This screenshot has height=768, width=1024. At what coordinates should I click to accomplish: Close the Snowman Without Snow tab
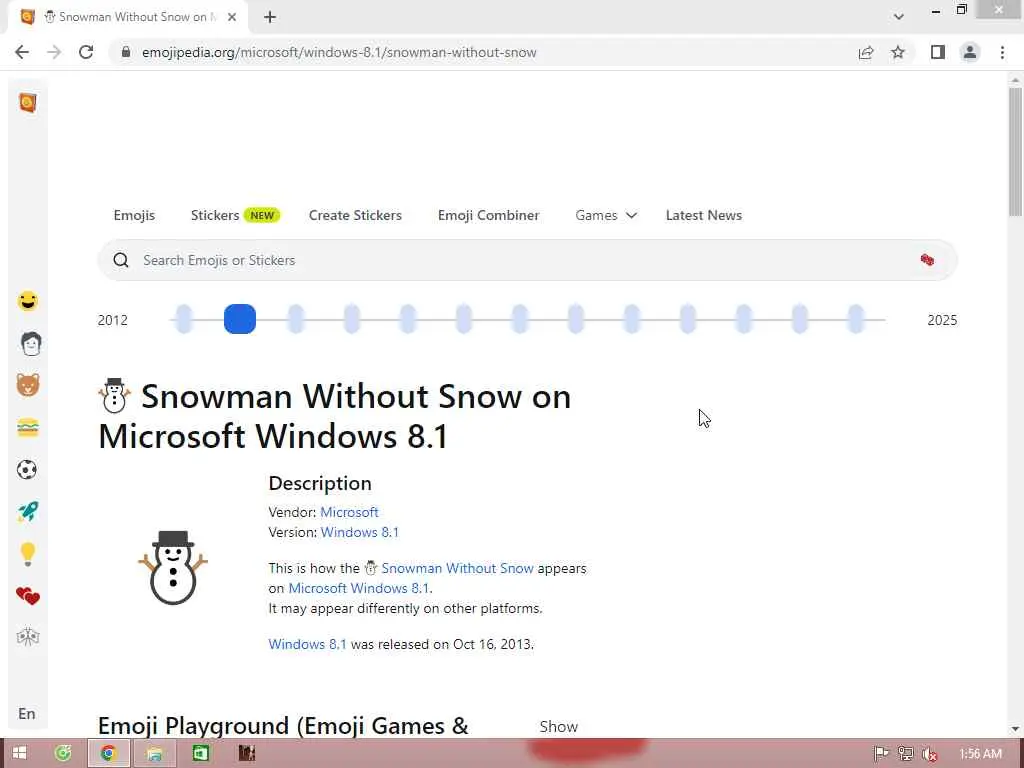[232, 18]
